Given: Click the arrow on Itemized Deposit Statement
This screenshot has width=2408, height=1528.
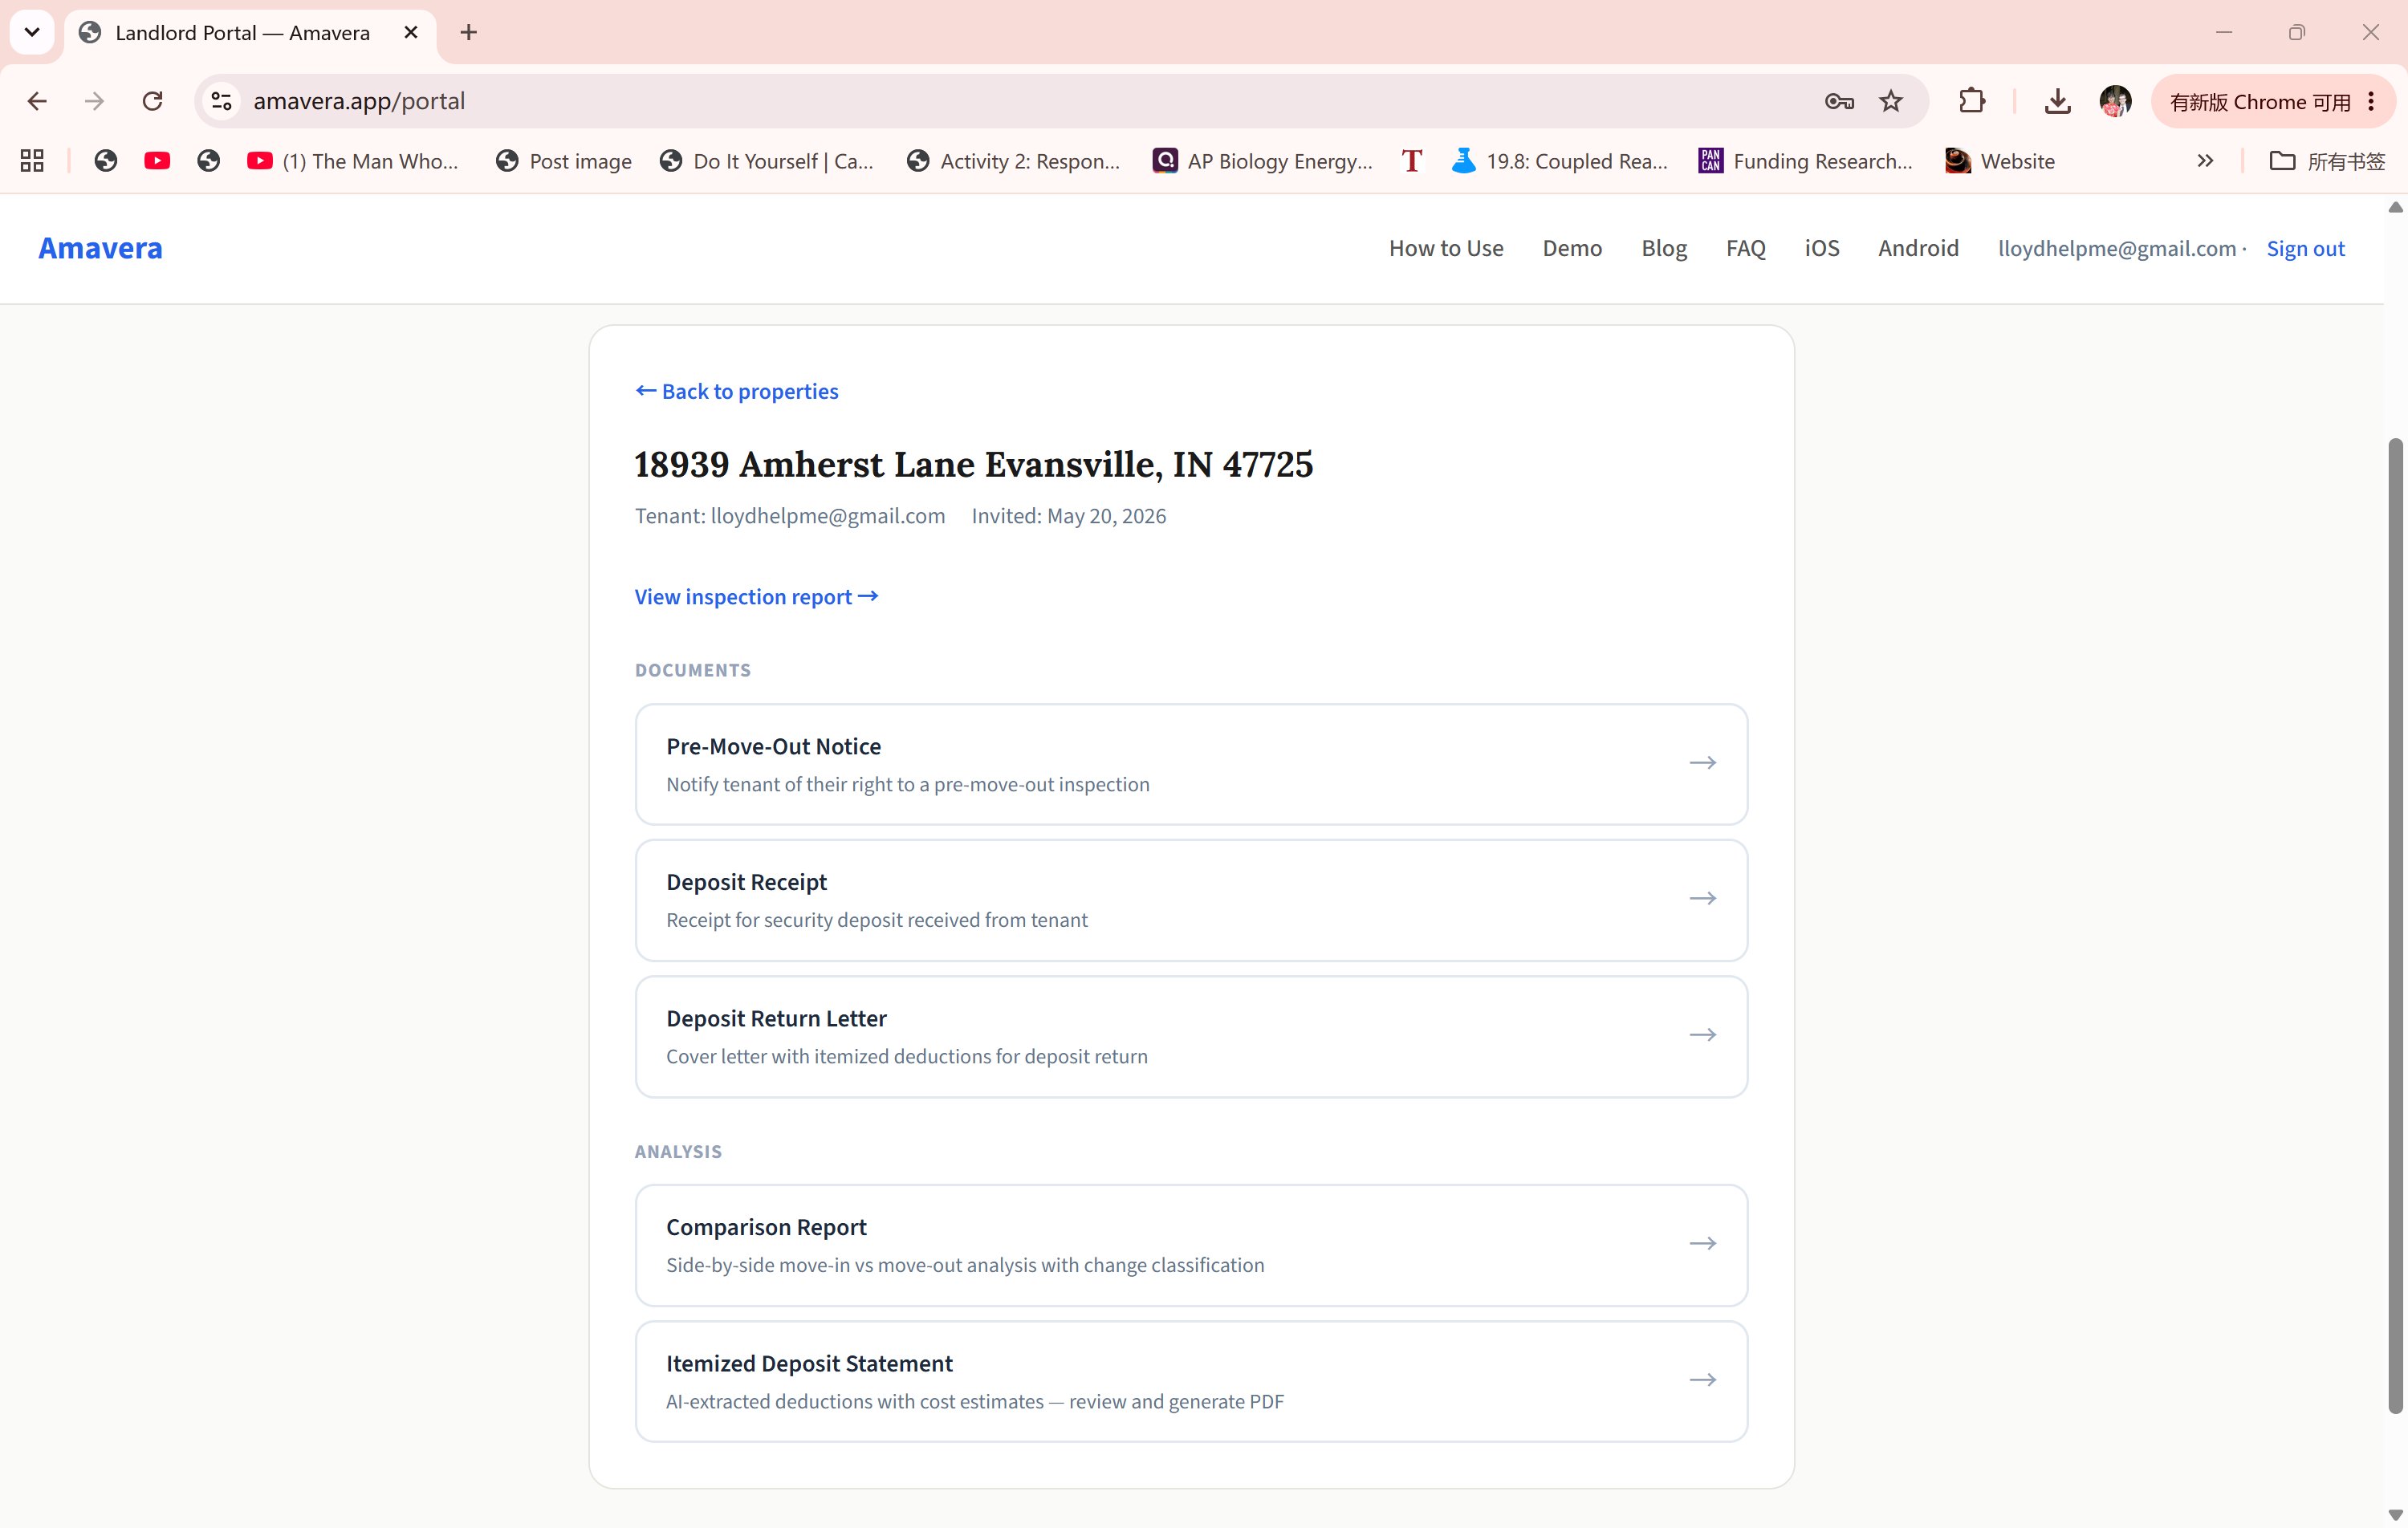Looking at the screenshot, I should [x=1702, y=1380].
